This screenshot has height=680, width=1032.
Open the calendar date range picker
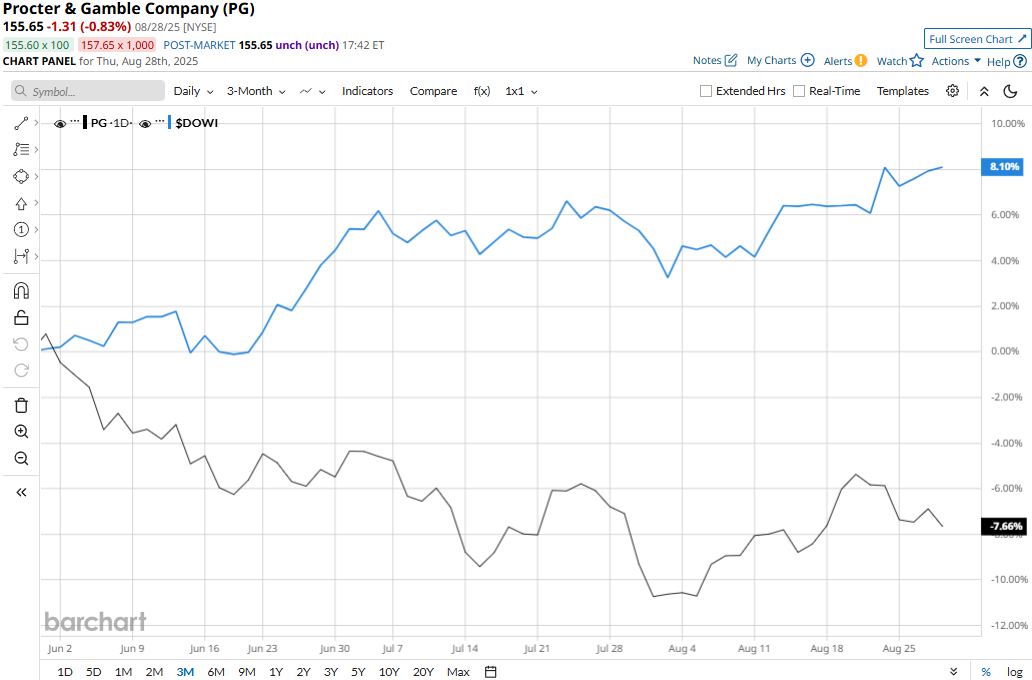click(490, 671)
